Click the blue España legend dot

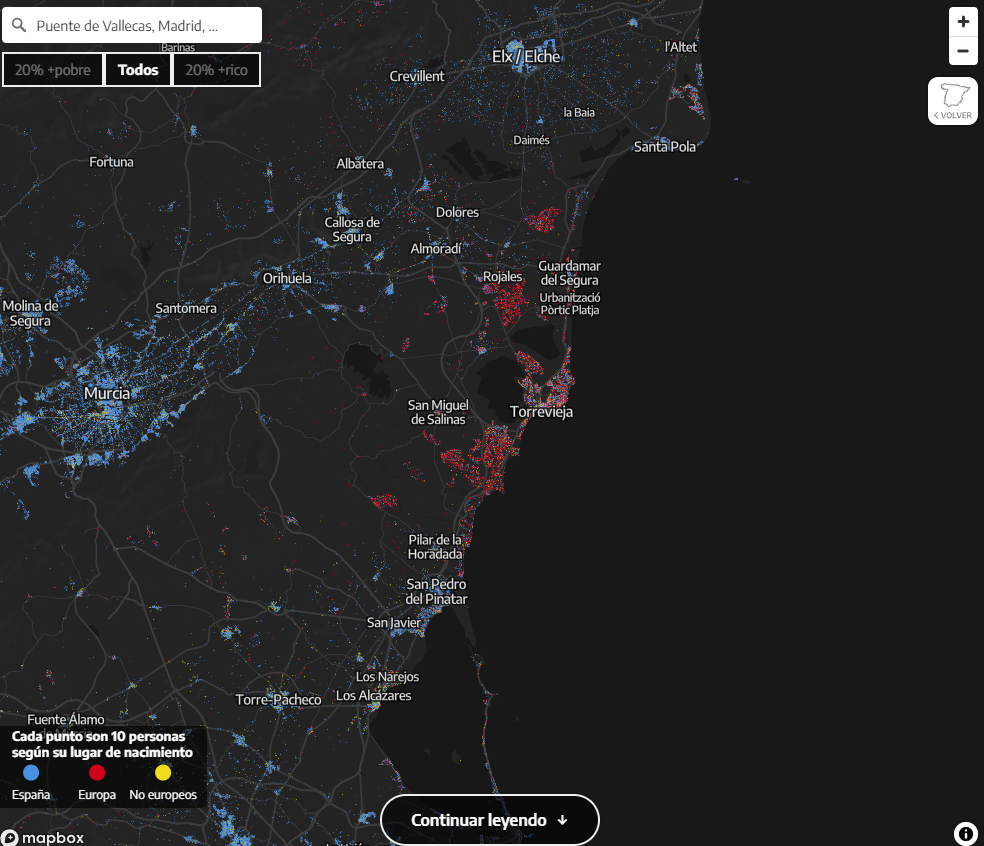[31, 773]
